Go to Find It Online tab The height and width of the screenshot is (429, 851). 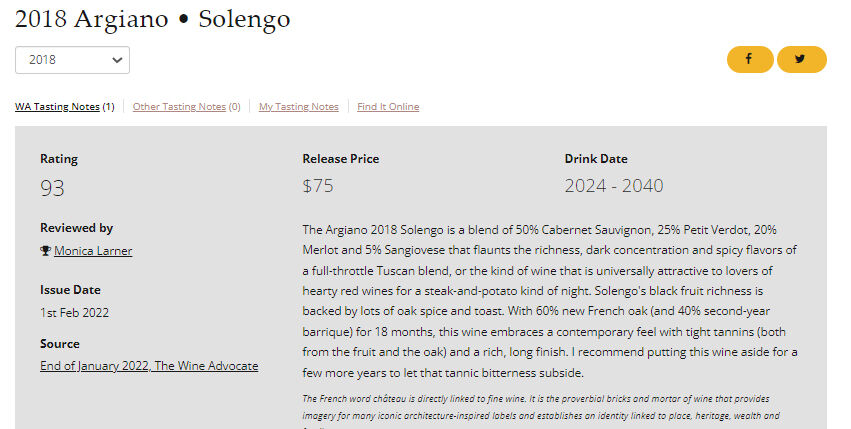pyautogui.click(x=388, y=107)
